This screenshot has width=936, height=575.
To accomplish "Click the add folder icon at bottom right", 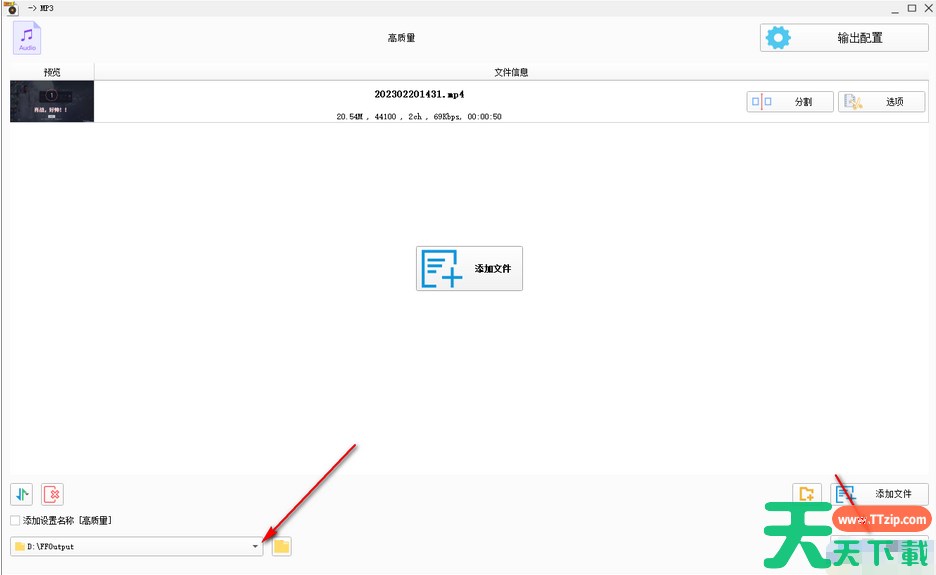I will pyautogui.click(x=807, y=494).
